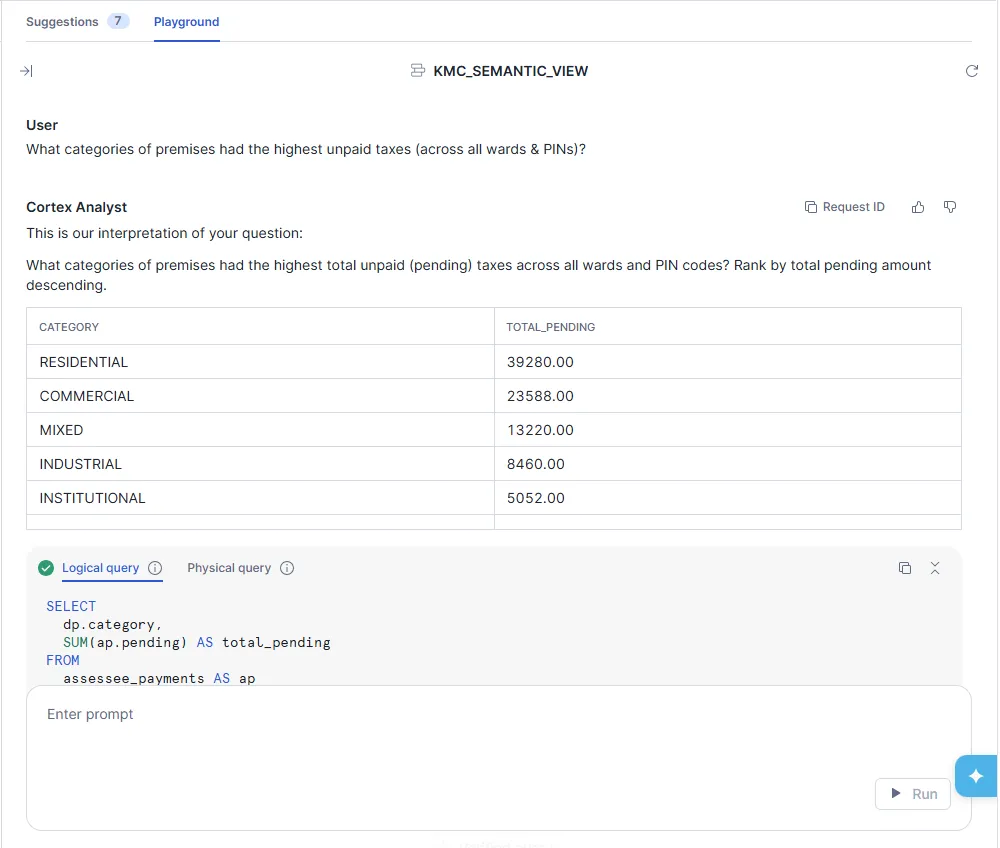
Task: Click the TOTAL_PENDING column header
Action: coord(550,327)
